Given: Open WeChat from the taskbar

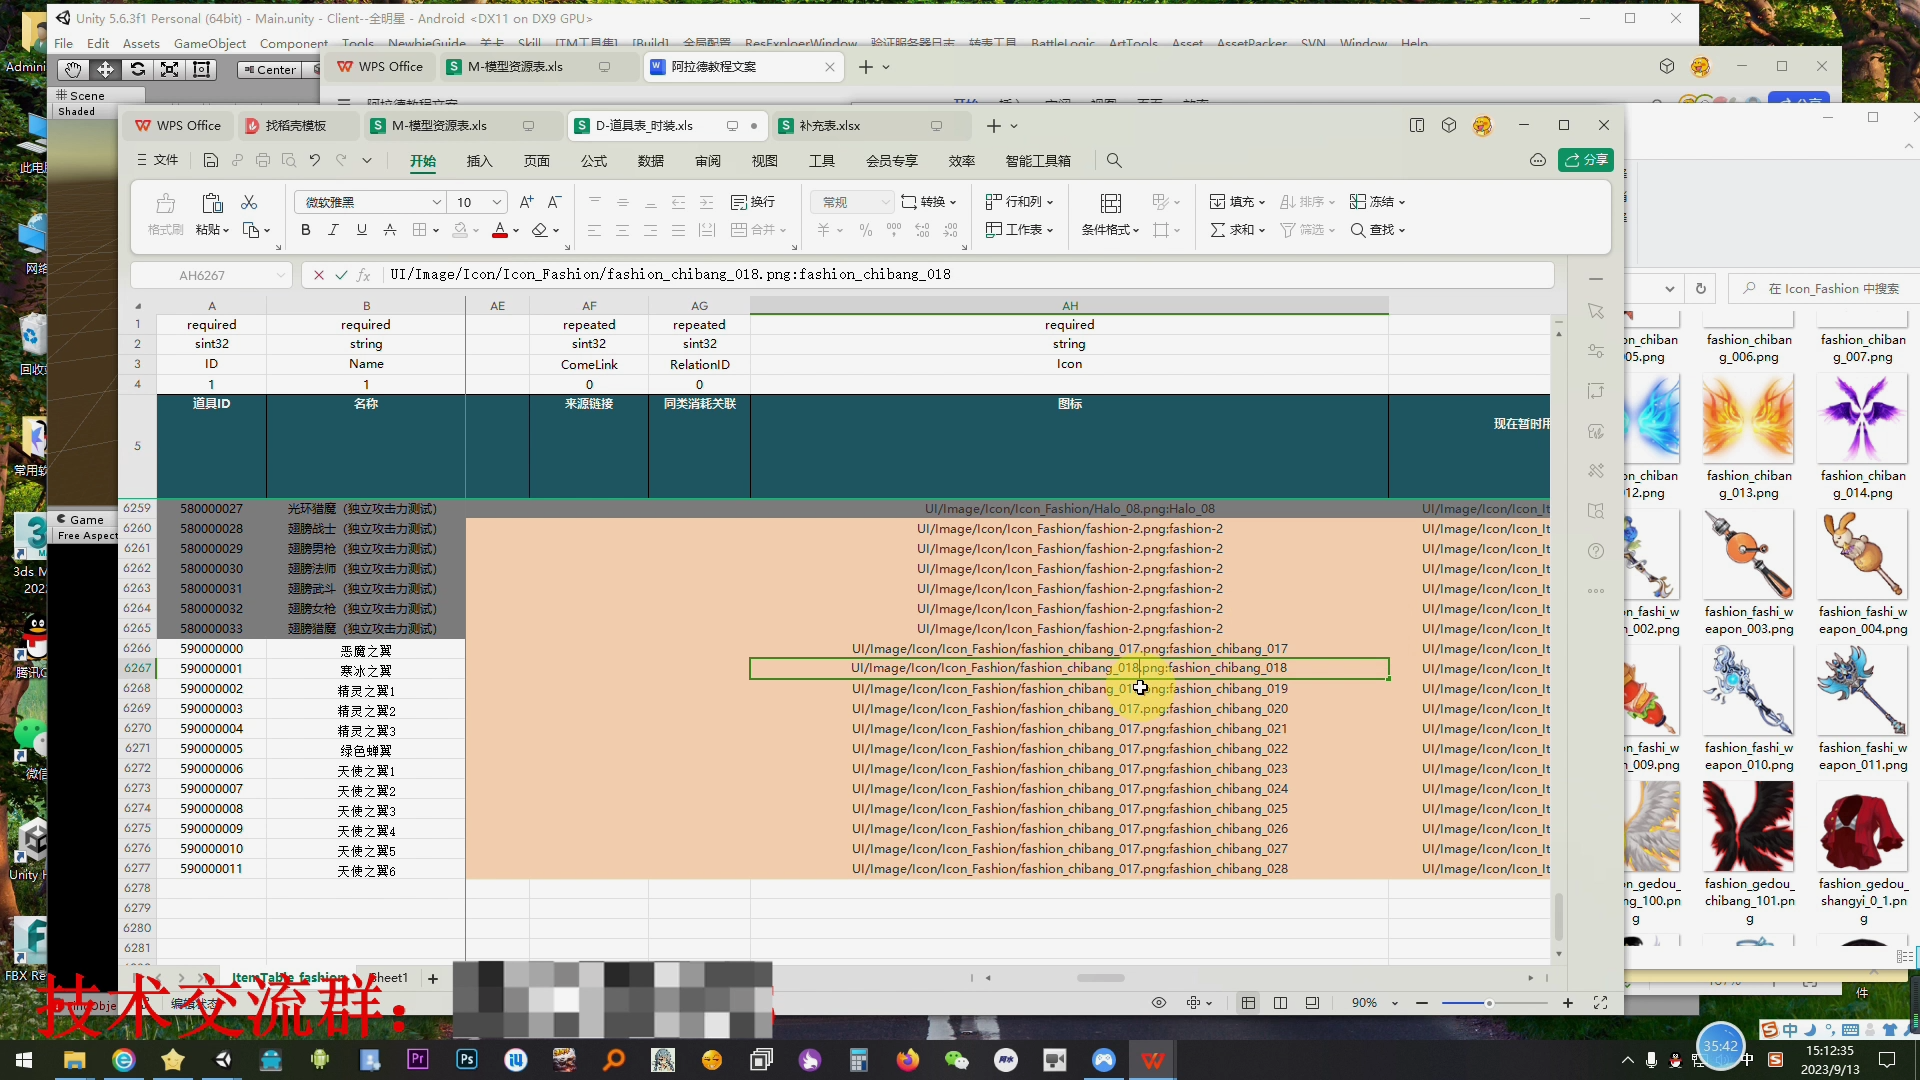Looking at the screenshot, I should click(x=956, y=1060).
